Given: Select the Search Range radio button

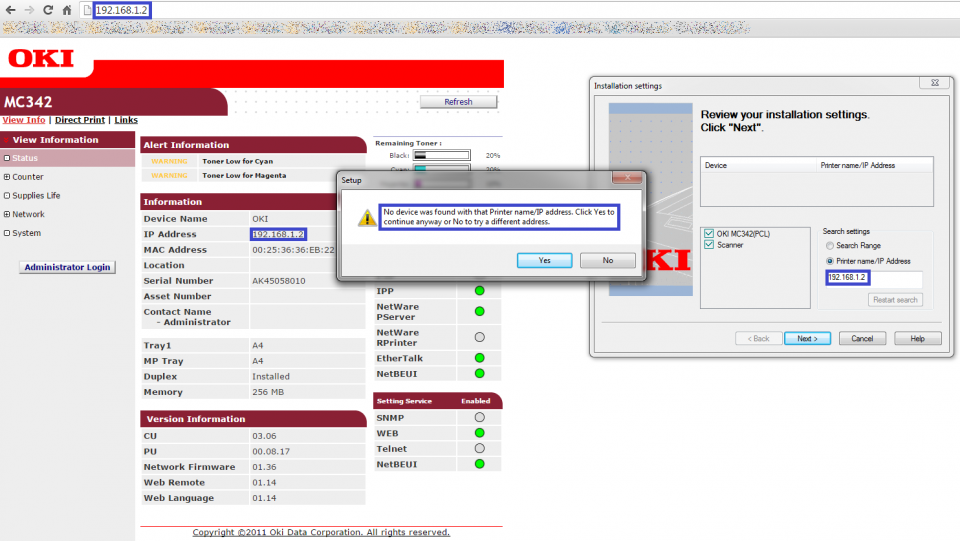Looking at the screenshot, I should [830, 245].
